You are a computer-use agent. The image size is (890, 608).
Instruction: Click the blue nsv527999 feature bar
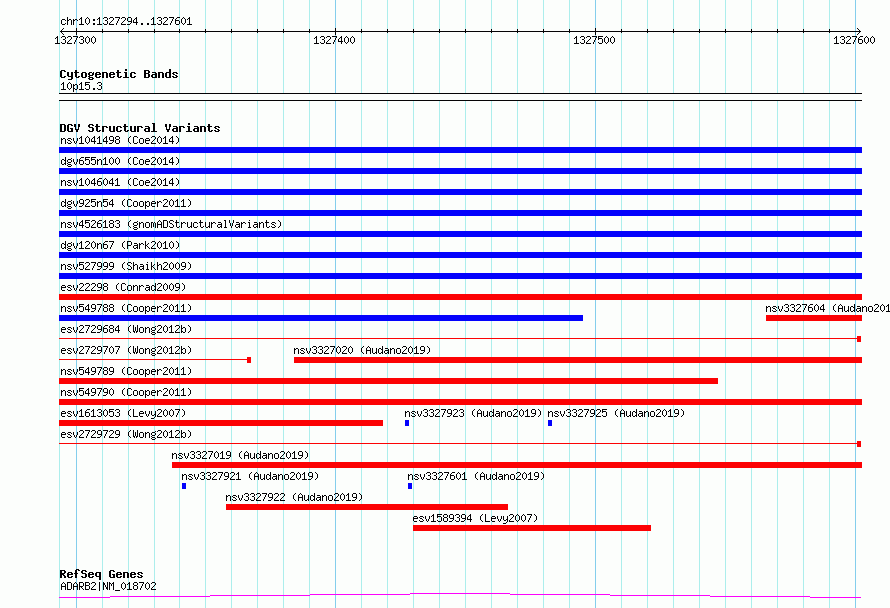click(x=460, y=276)
